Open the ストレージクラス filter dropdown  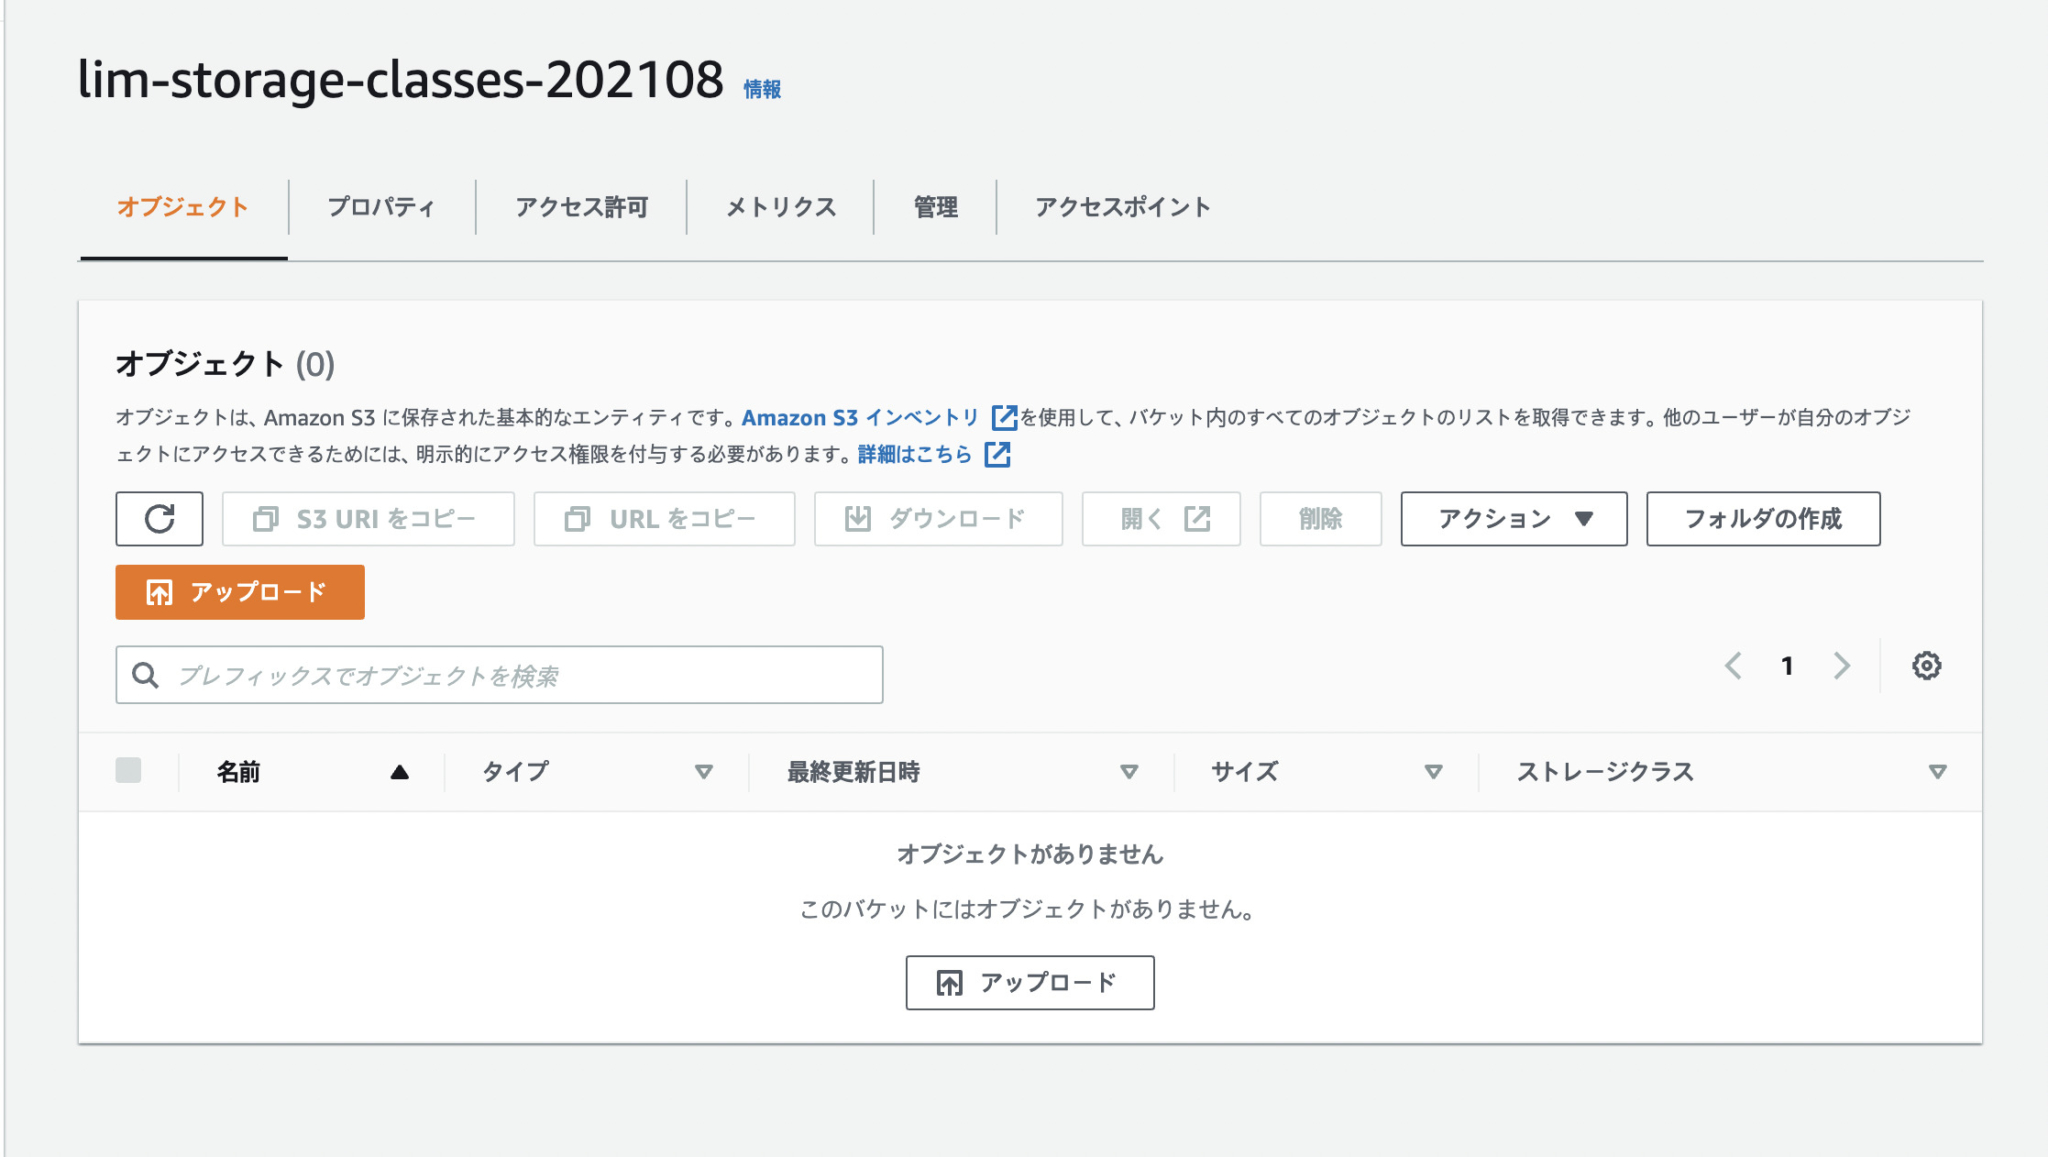pos(1938,771)
